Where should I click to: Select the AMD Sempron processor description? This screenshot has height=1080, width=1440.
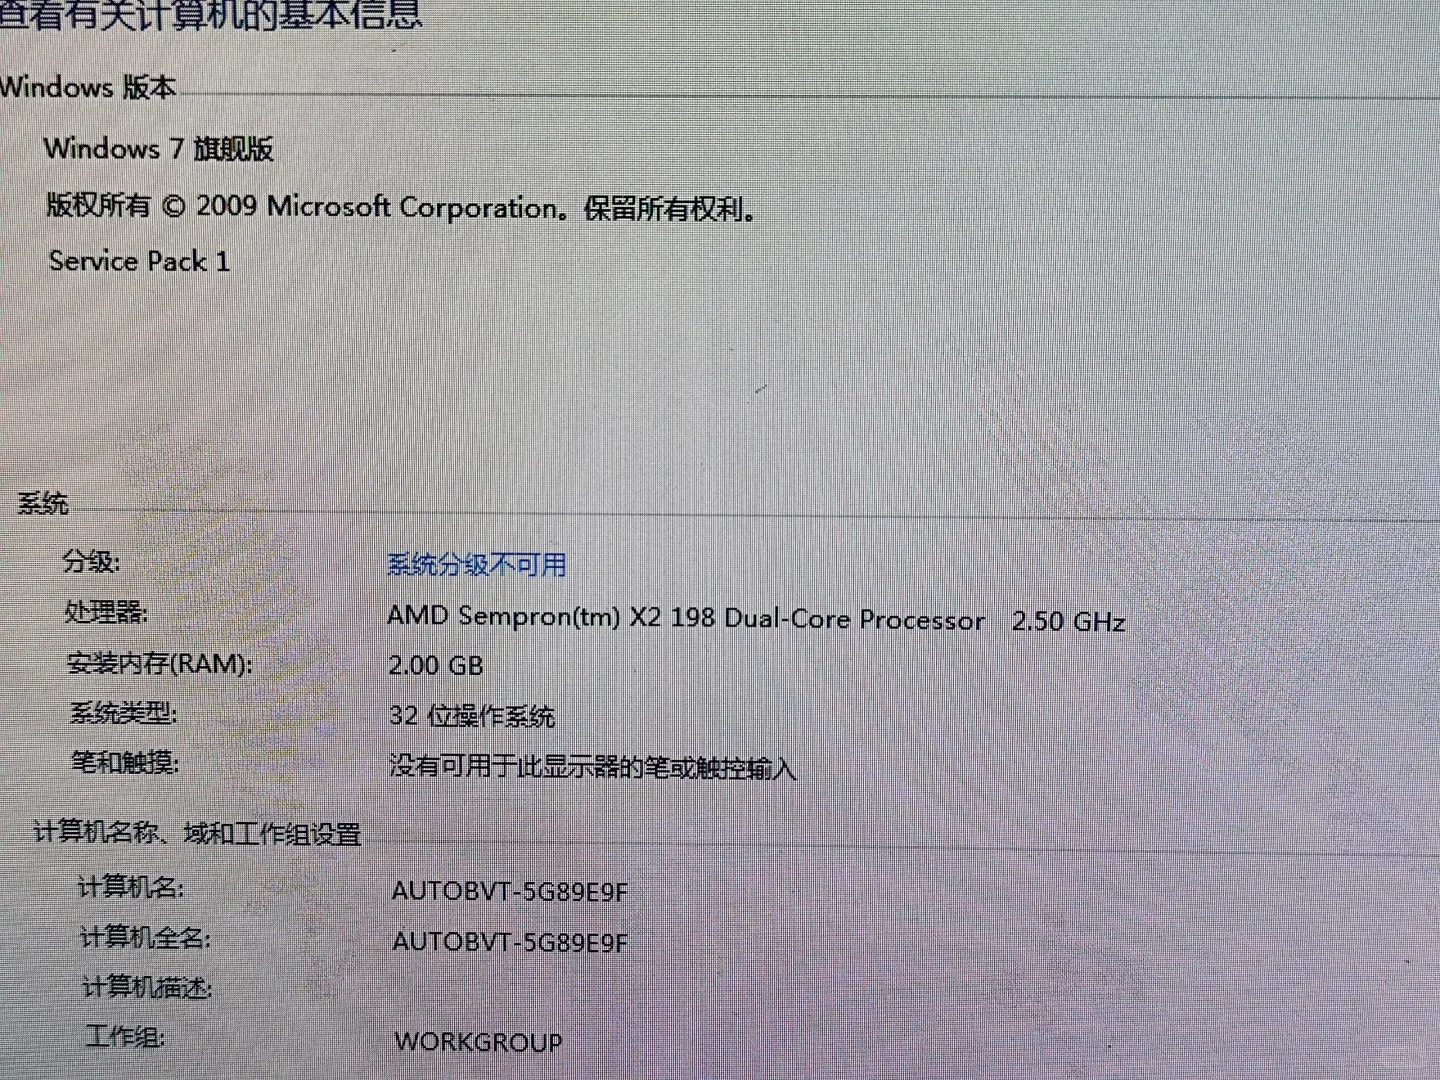[x=757, y=619]
